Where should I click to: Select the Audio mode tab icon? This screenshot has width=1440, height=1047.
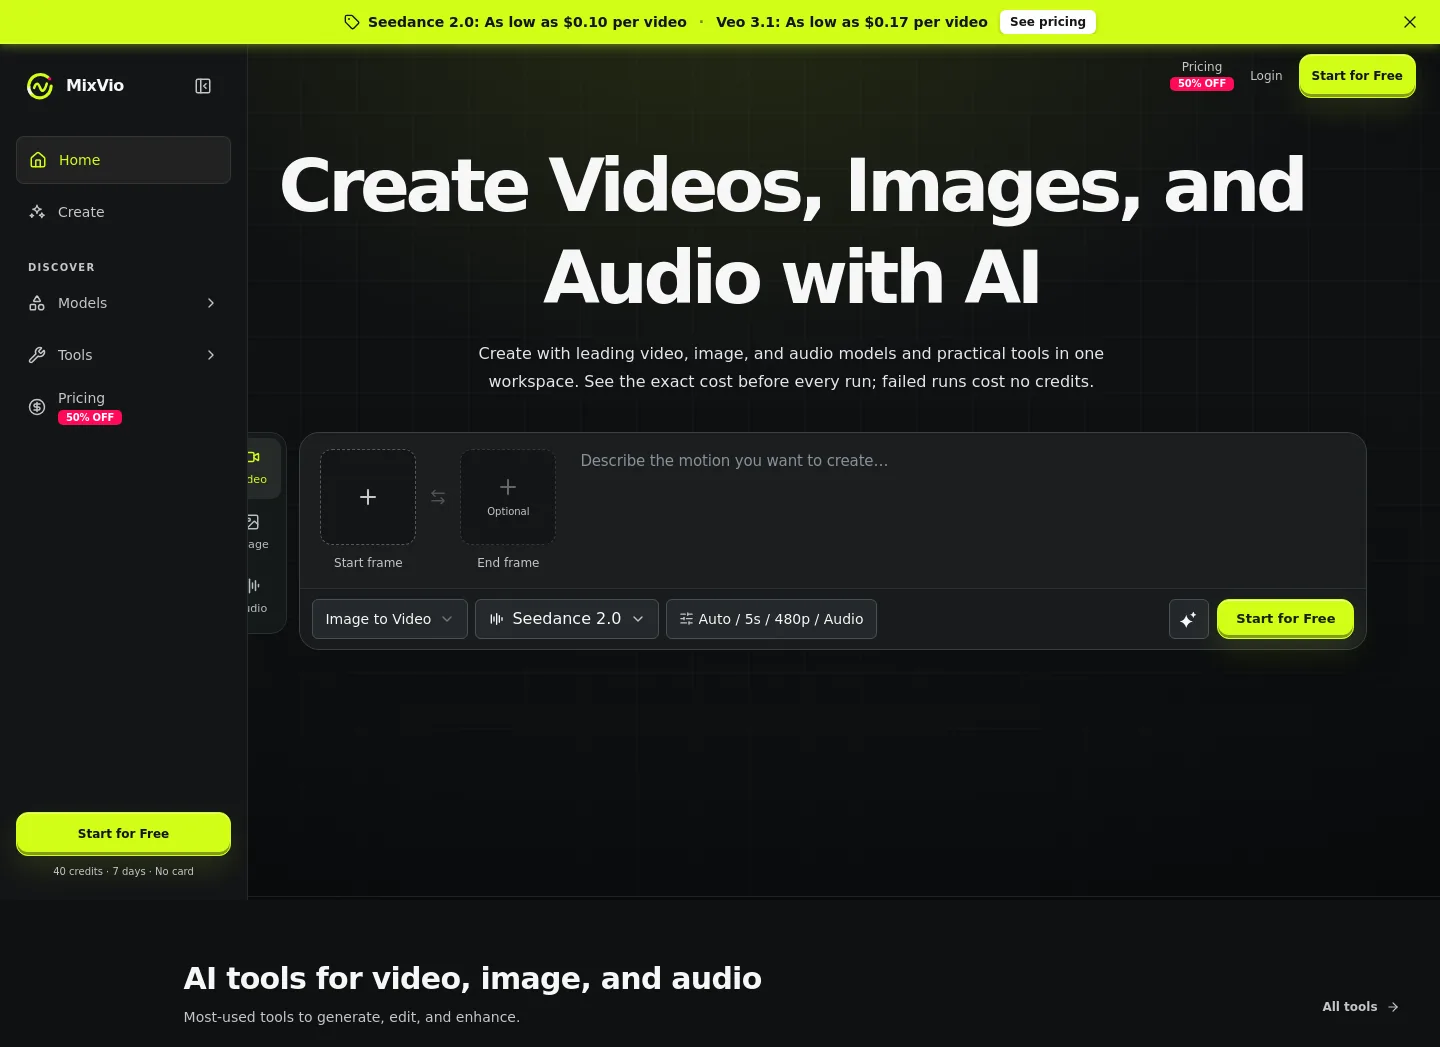(253, 586)
